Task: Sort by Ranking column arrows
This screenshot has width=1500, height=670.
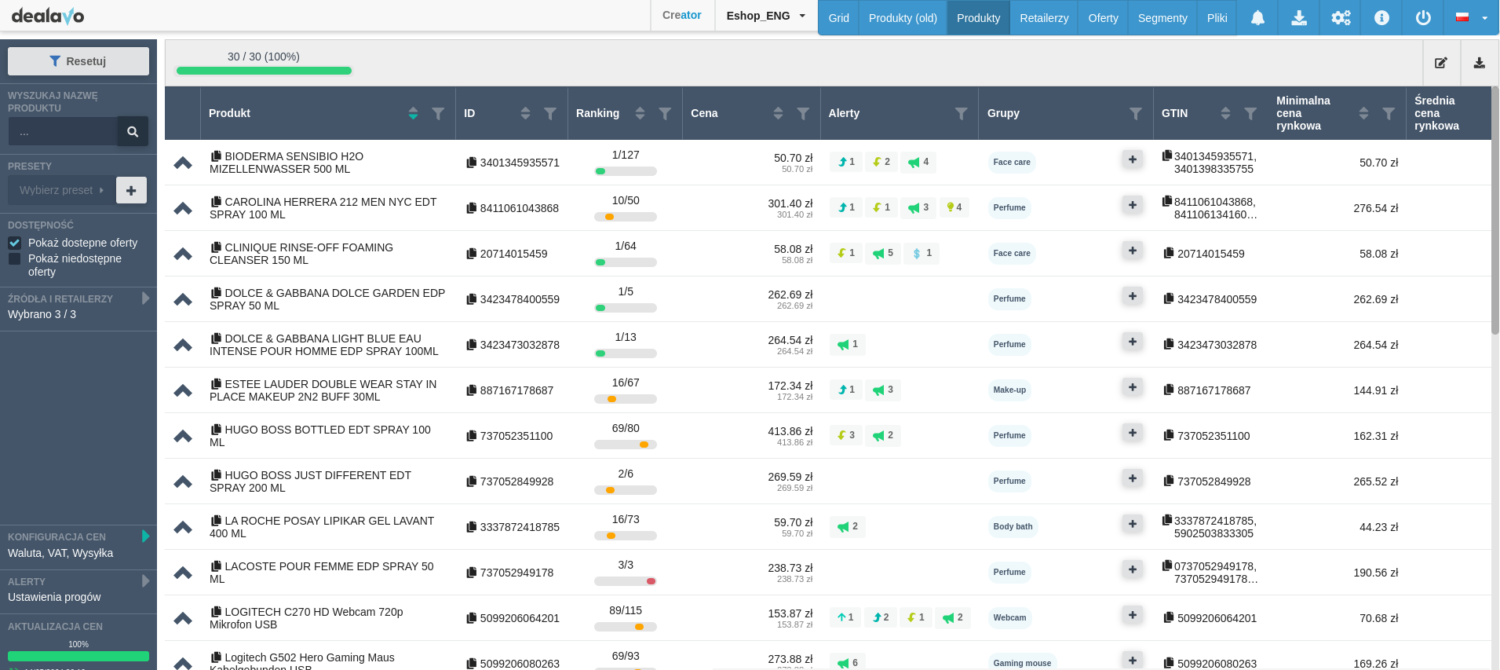Action: tap(640, 114)
